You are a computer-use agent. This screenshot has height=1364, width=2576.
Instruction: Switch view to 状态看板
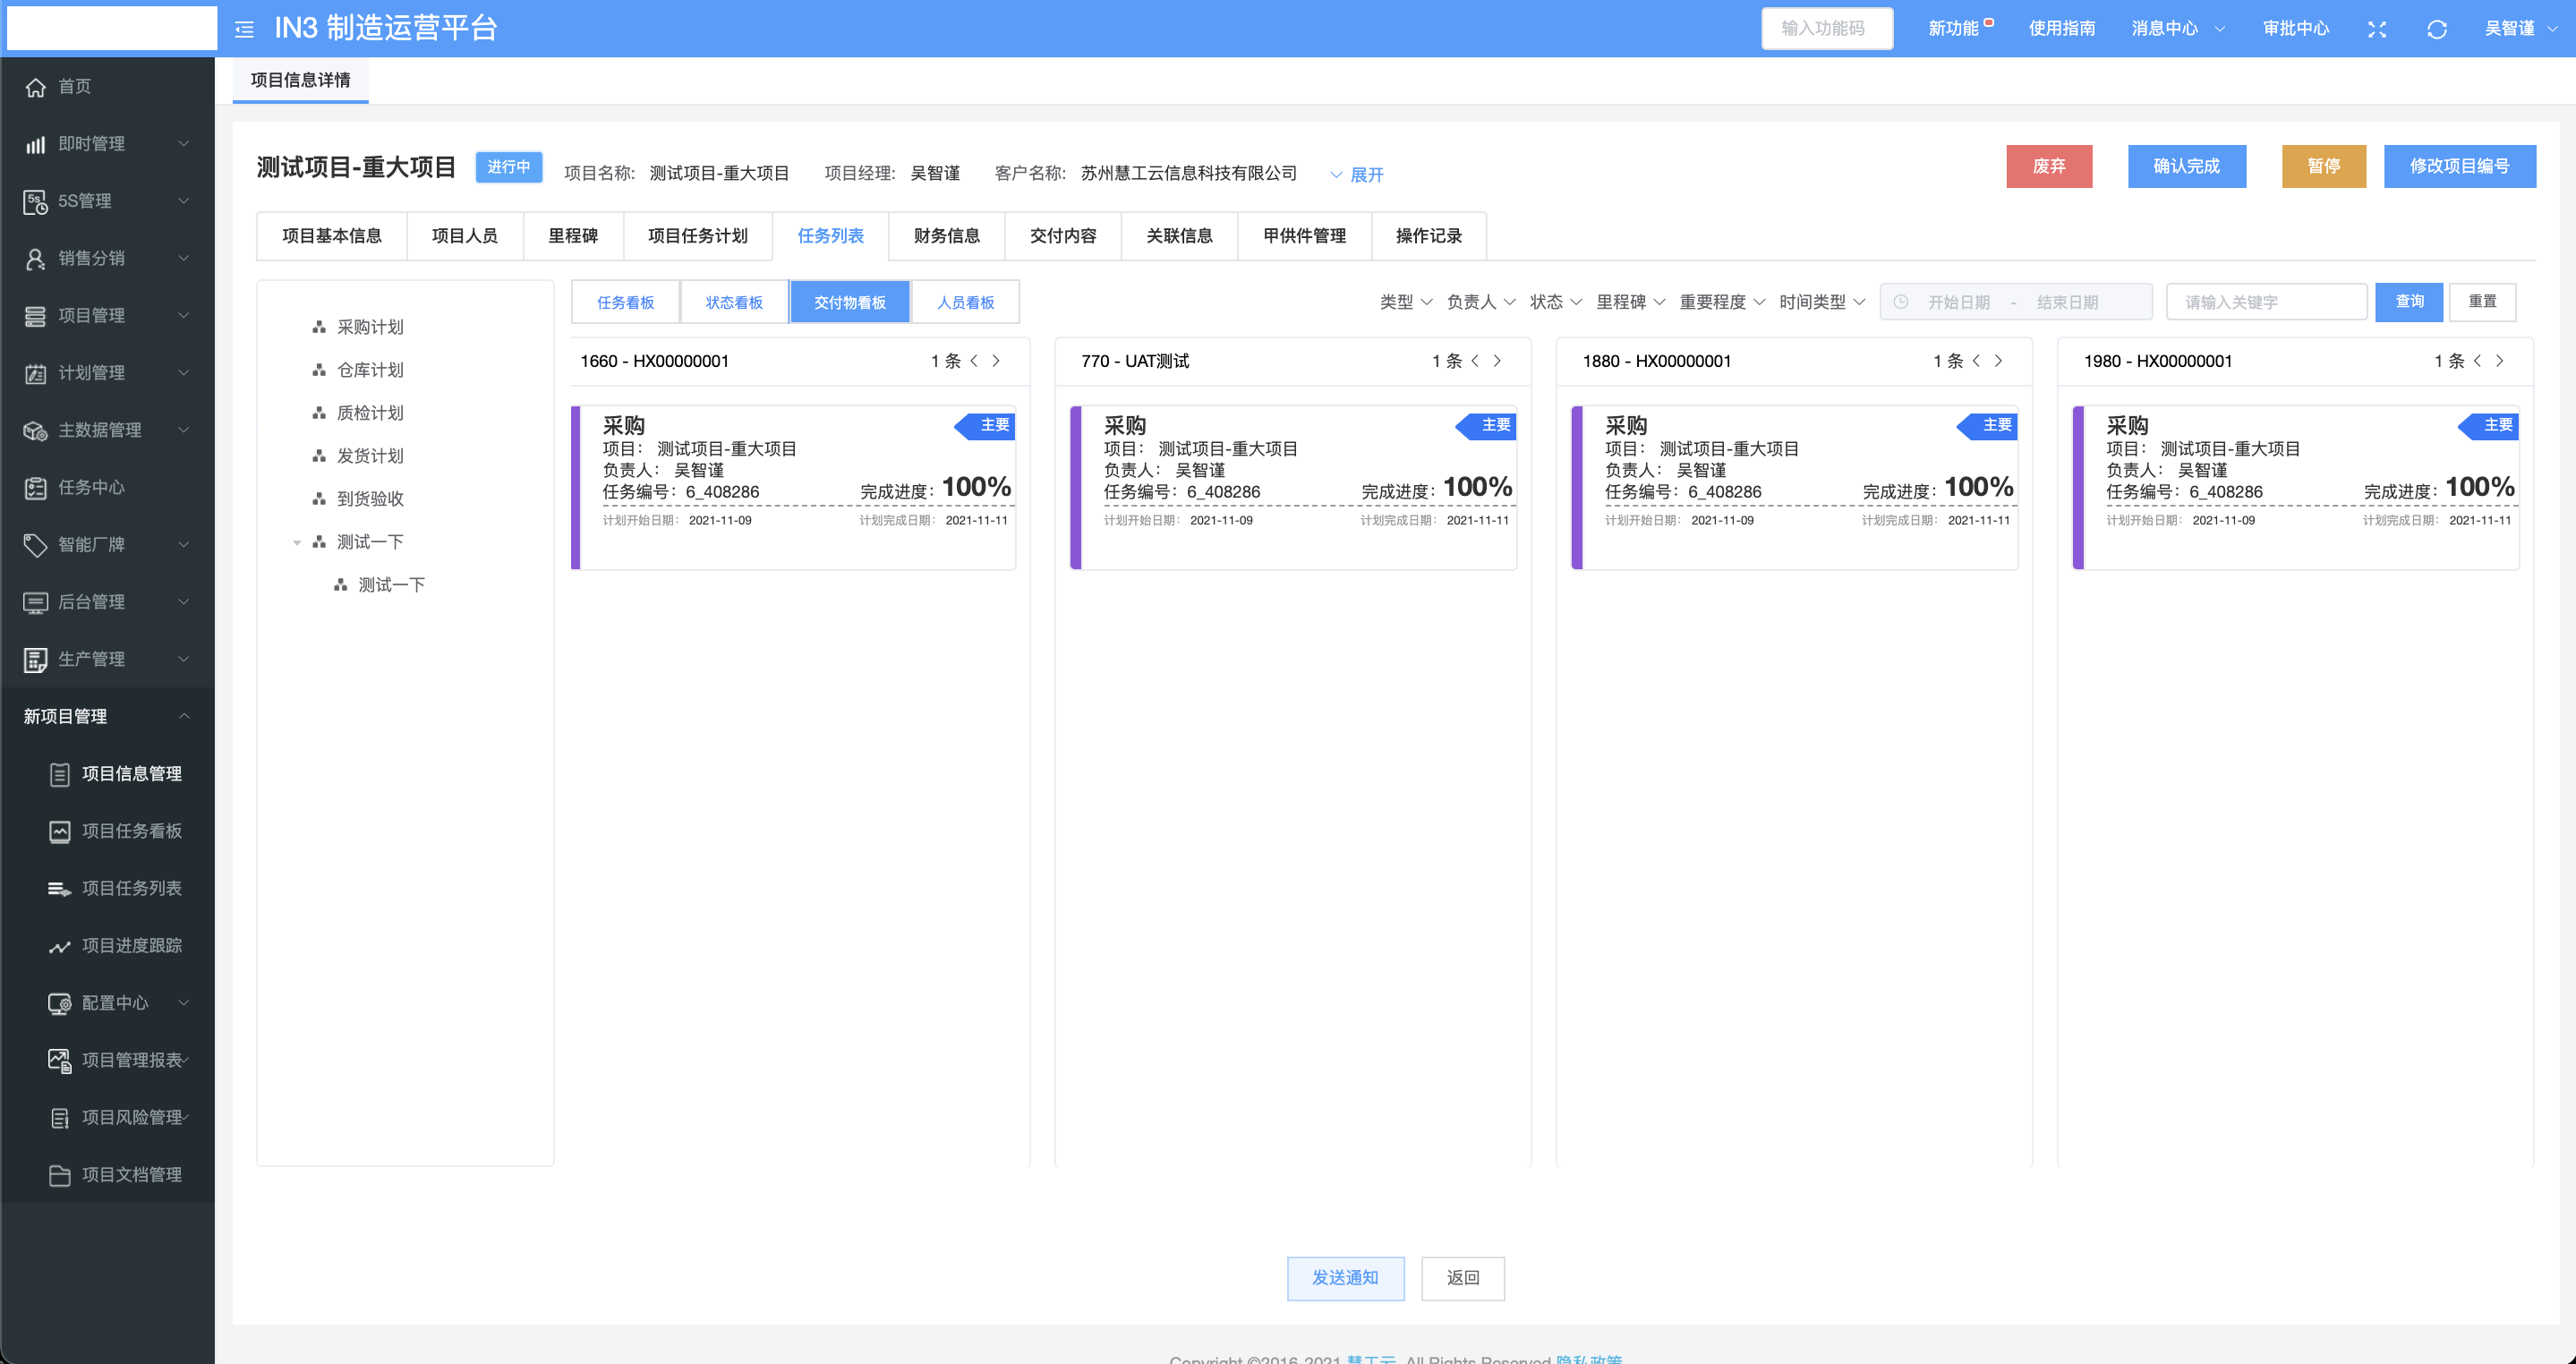point(734,302)
